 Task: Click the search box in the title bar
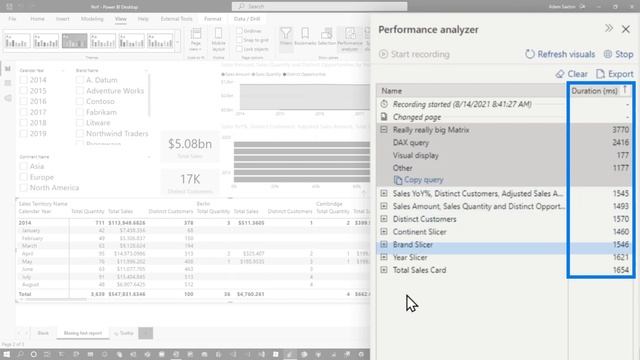319,6
